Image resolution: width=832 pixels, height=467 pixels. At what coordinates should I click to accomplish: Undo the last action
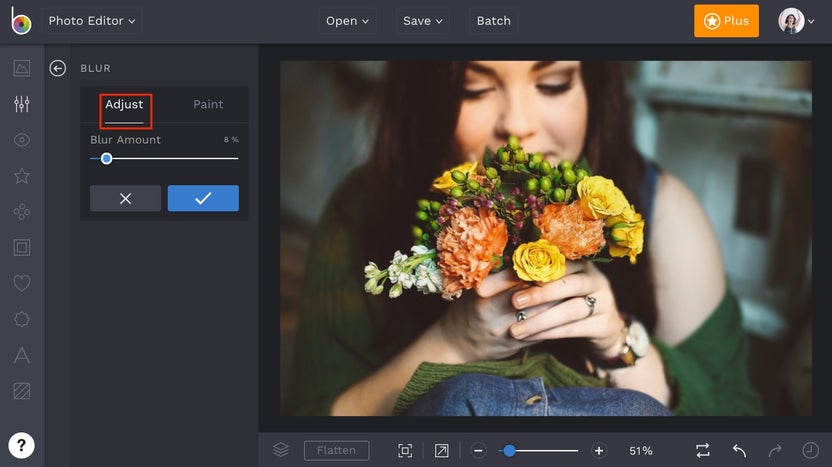pyautogui.click(x=739, y=451)
